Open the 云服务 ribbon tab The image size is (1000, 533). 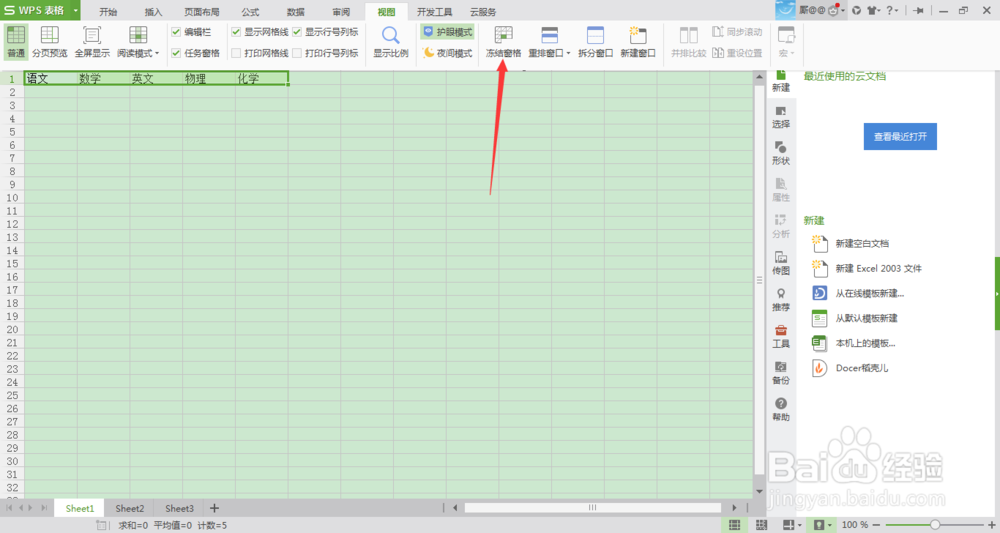[x=483, y=12]
